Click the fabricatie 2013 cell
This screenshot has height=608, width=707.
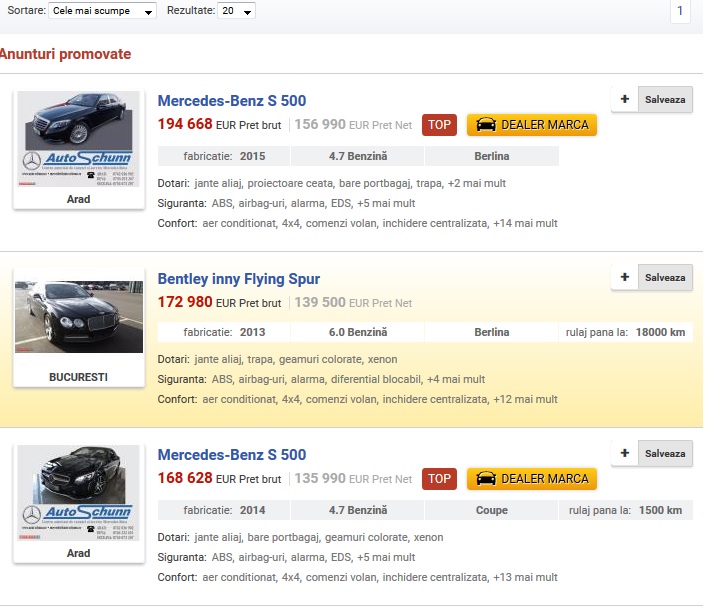coord(224,332)
